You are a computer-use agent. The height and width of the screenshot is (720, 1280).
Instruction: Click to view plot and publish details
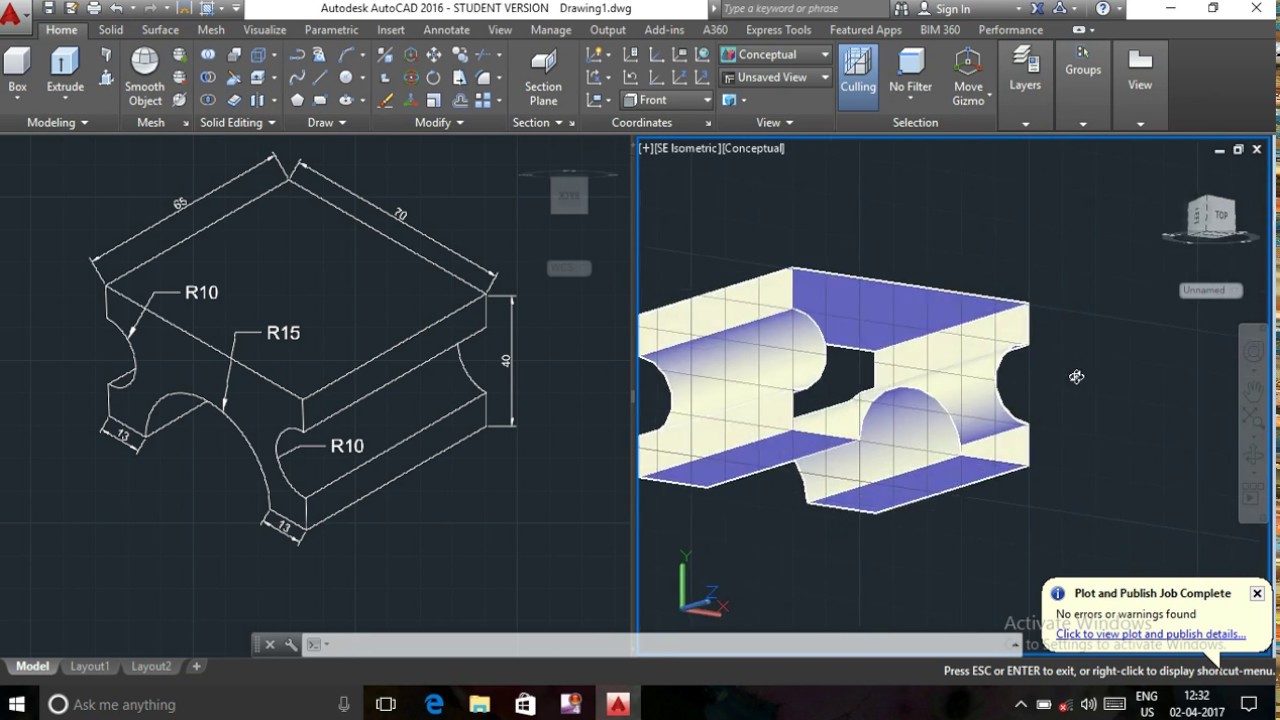click(1150, 634)
